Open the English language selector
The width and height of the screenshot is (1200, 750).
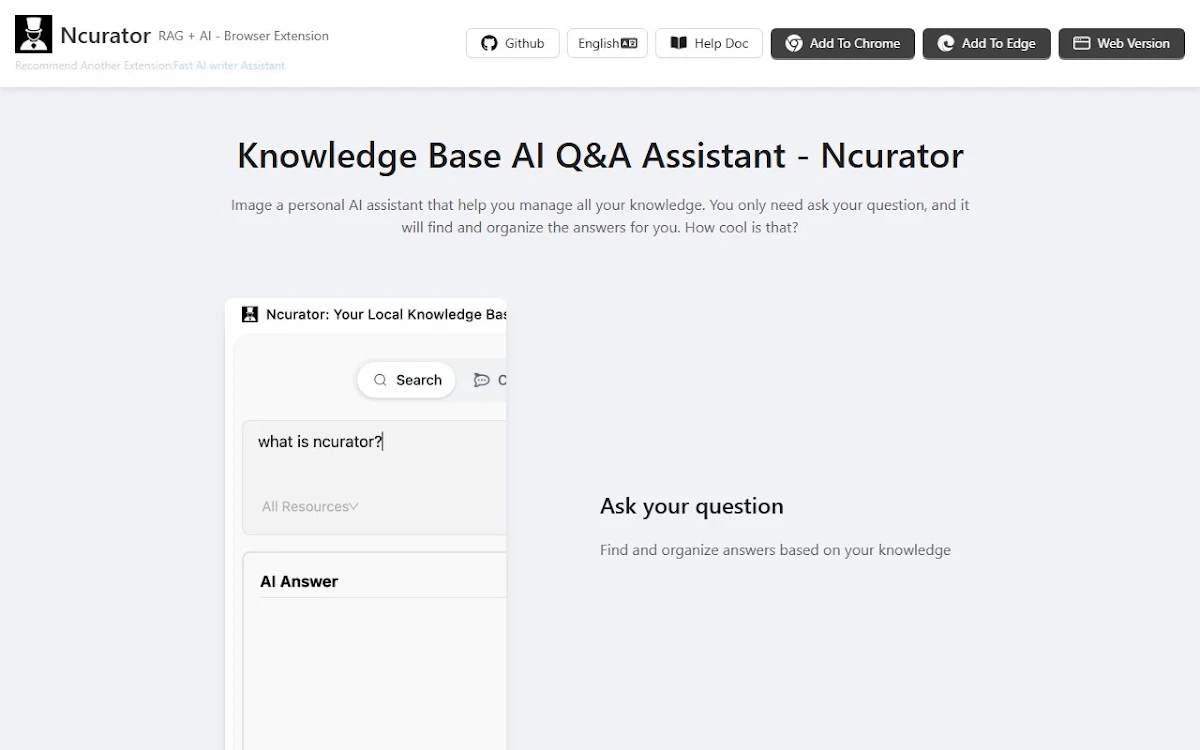(608, 43)
